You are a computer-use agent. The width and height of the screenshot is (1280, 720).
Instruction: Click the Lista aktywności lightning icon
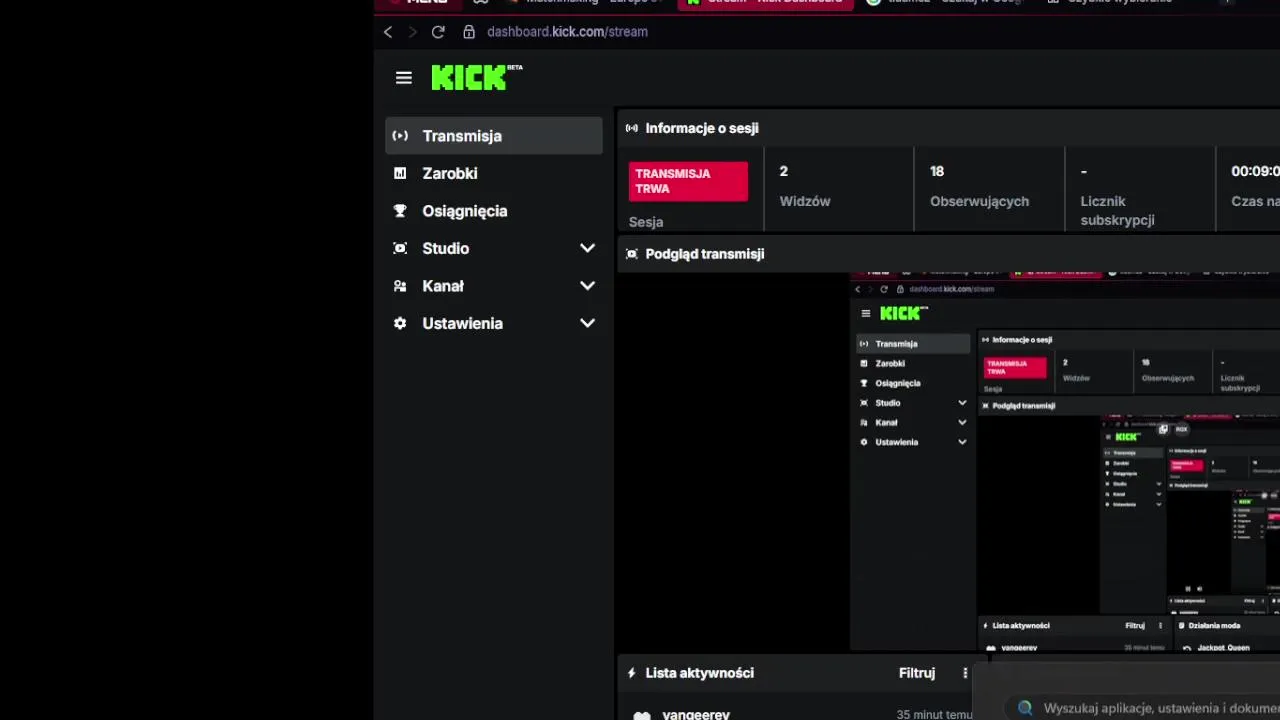(631, 673)
